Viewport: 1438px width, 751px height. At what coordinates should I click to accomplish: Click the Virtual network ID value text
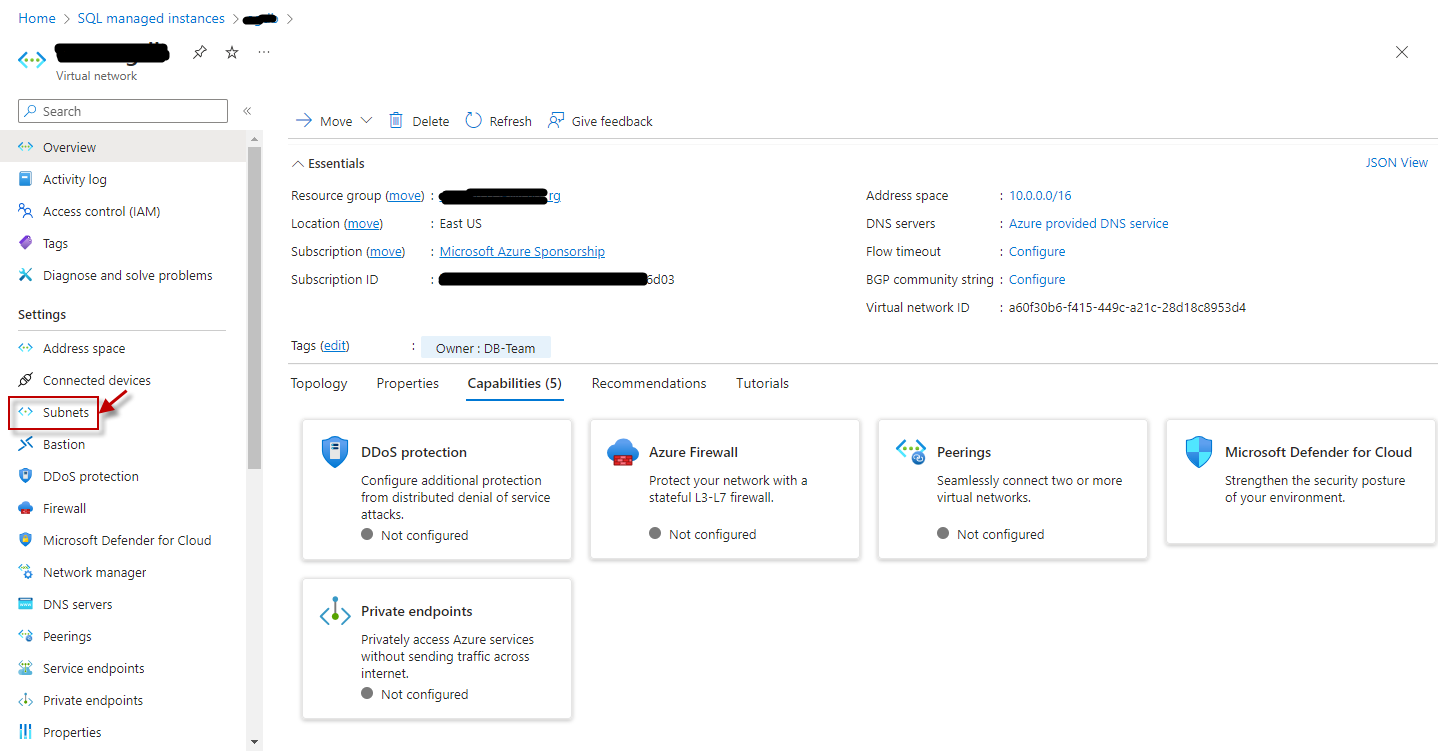tap(1127, 307)
